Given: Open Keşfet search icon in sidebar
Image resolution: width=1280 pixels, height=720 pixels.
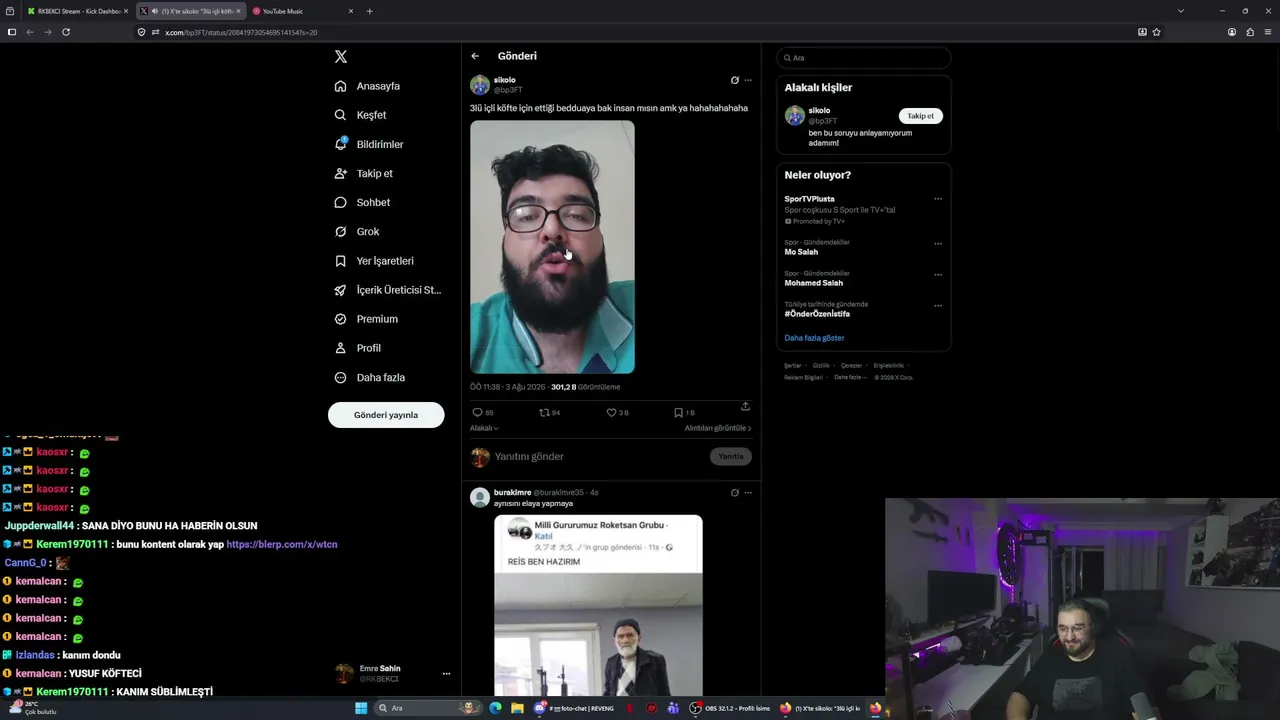Looking at the screenshot, I should [x=340, y=115].
